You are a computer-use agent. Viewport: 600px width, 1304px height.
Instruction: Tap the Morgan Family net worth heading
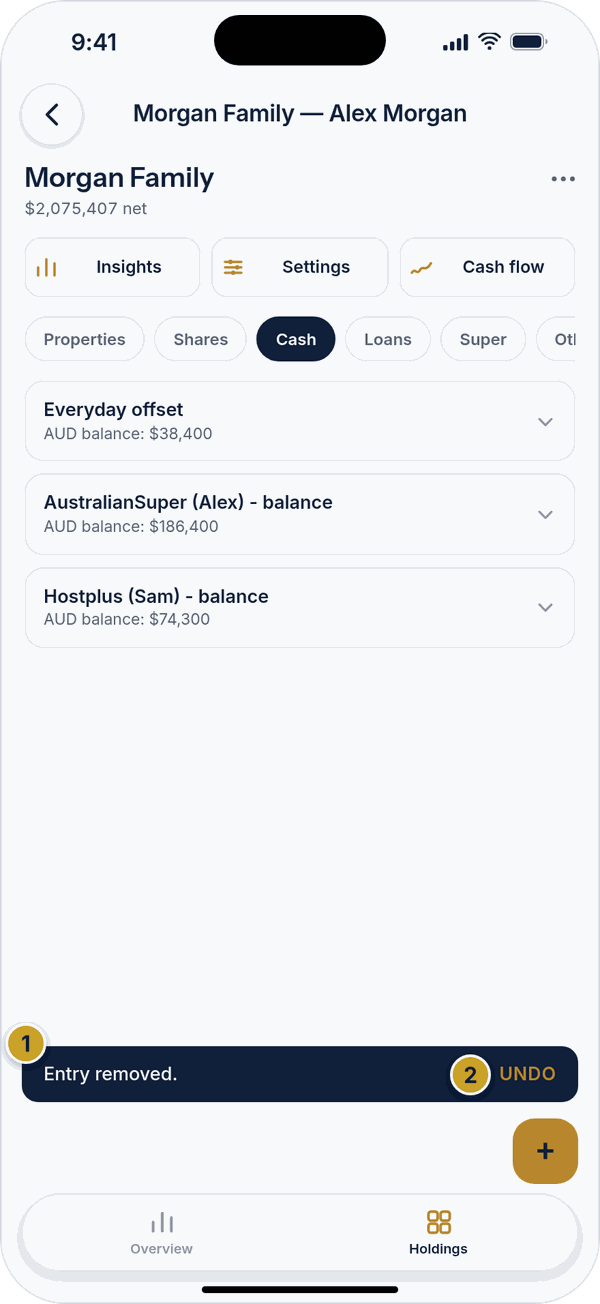point(119,178)
